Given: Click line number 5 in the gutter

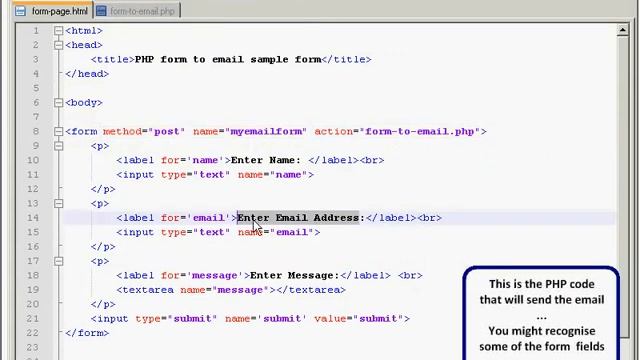Looking at the screenshot, I should pyautogui.click(x=36, y=88).
